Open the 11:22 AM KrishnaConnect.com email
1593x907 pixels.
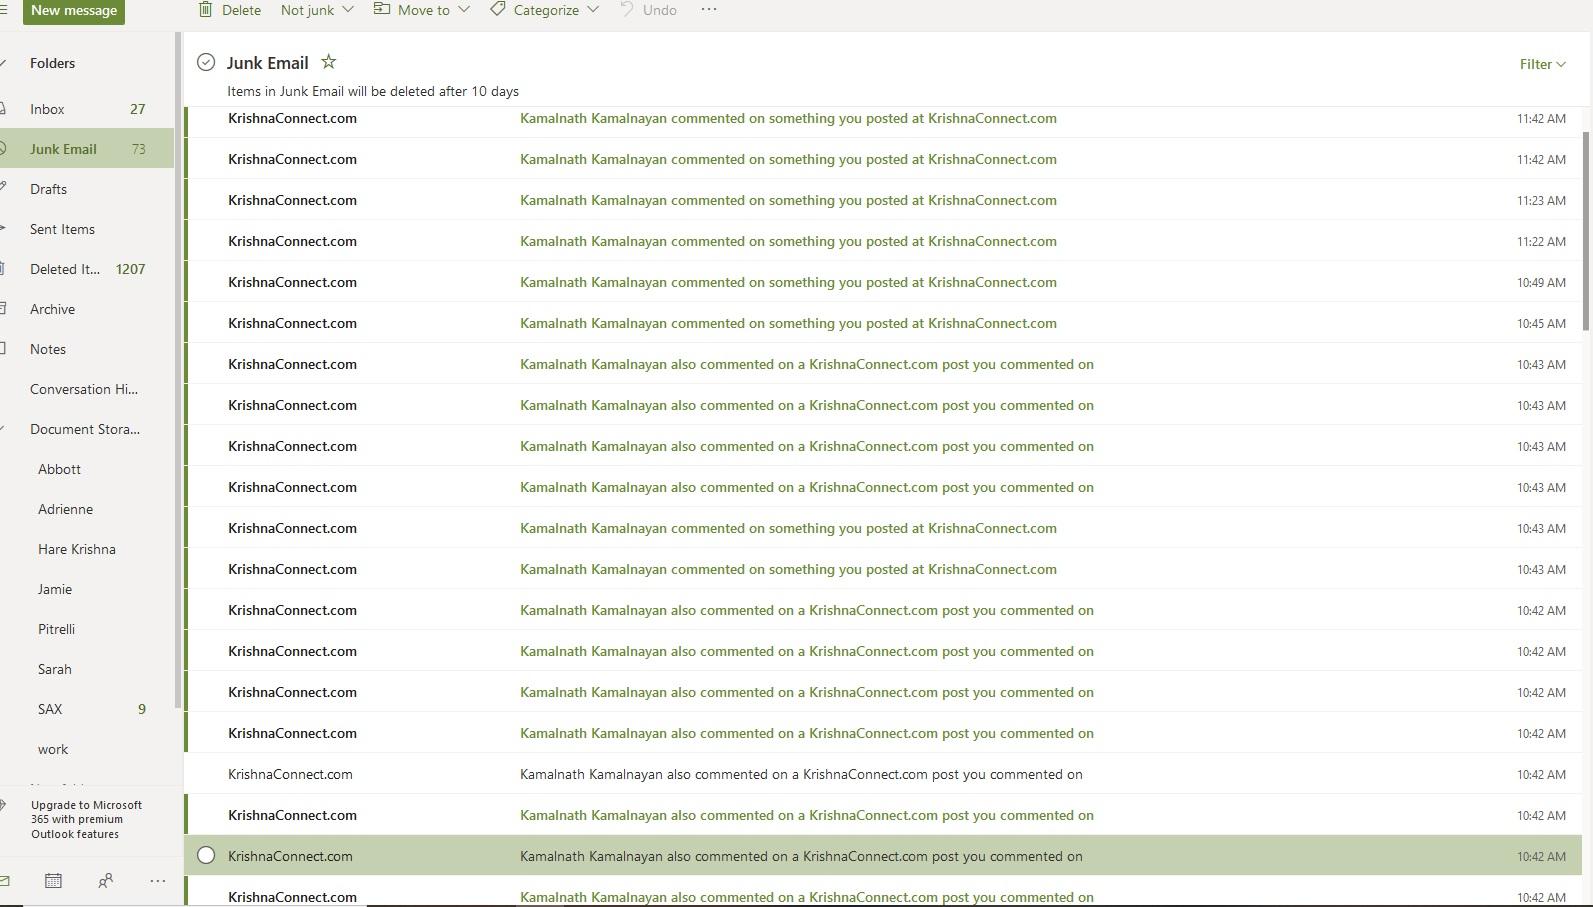tap(883, 241)
